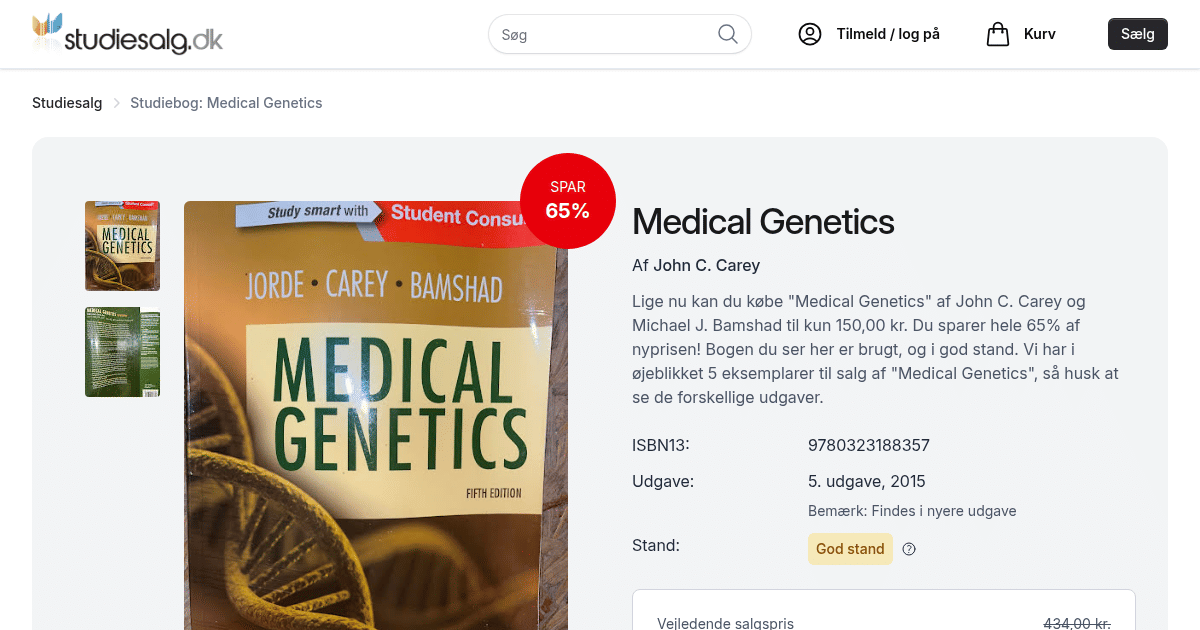Click the red SPAR 65% badge
Viewport: 1200px width, 630px height.
[567, 200]
